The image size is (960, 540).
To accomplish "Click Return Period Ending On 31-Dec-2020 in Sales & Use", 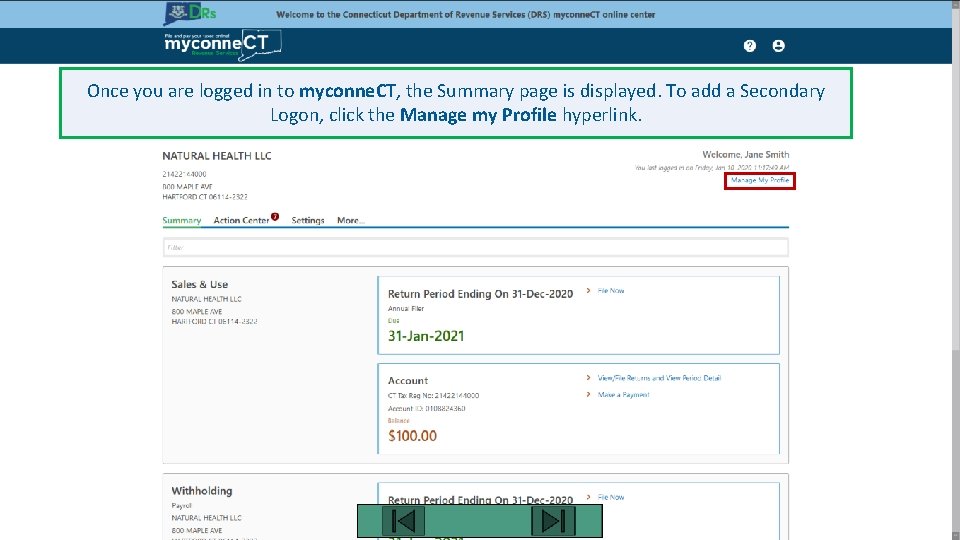I will pyautogui.click(x=481, y=294).
